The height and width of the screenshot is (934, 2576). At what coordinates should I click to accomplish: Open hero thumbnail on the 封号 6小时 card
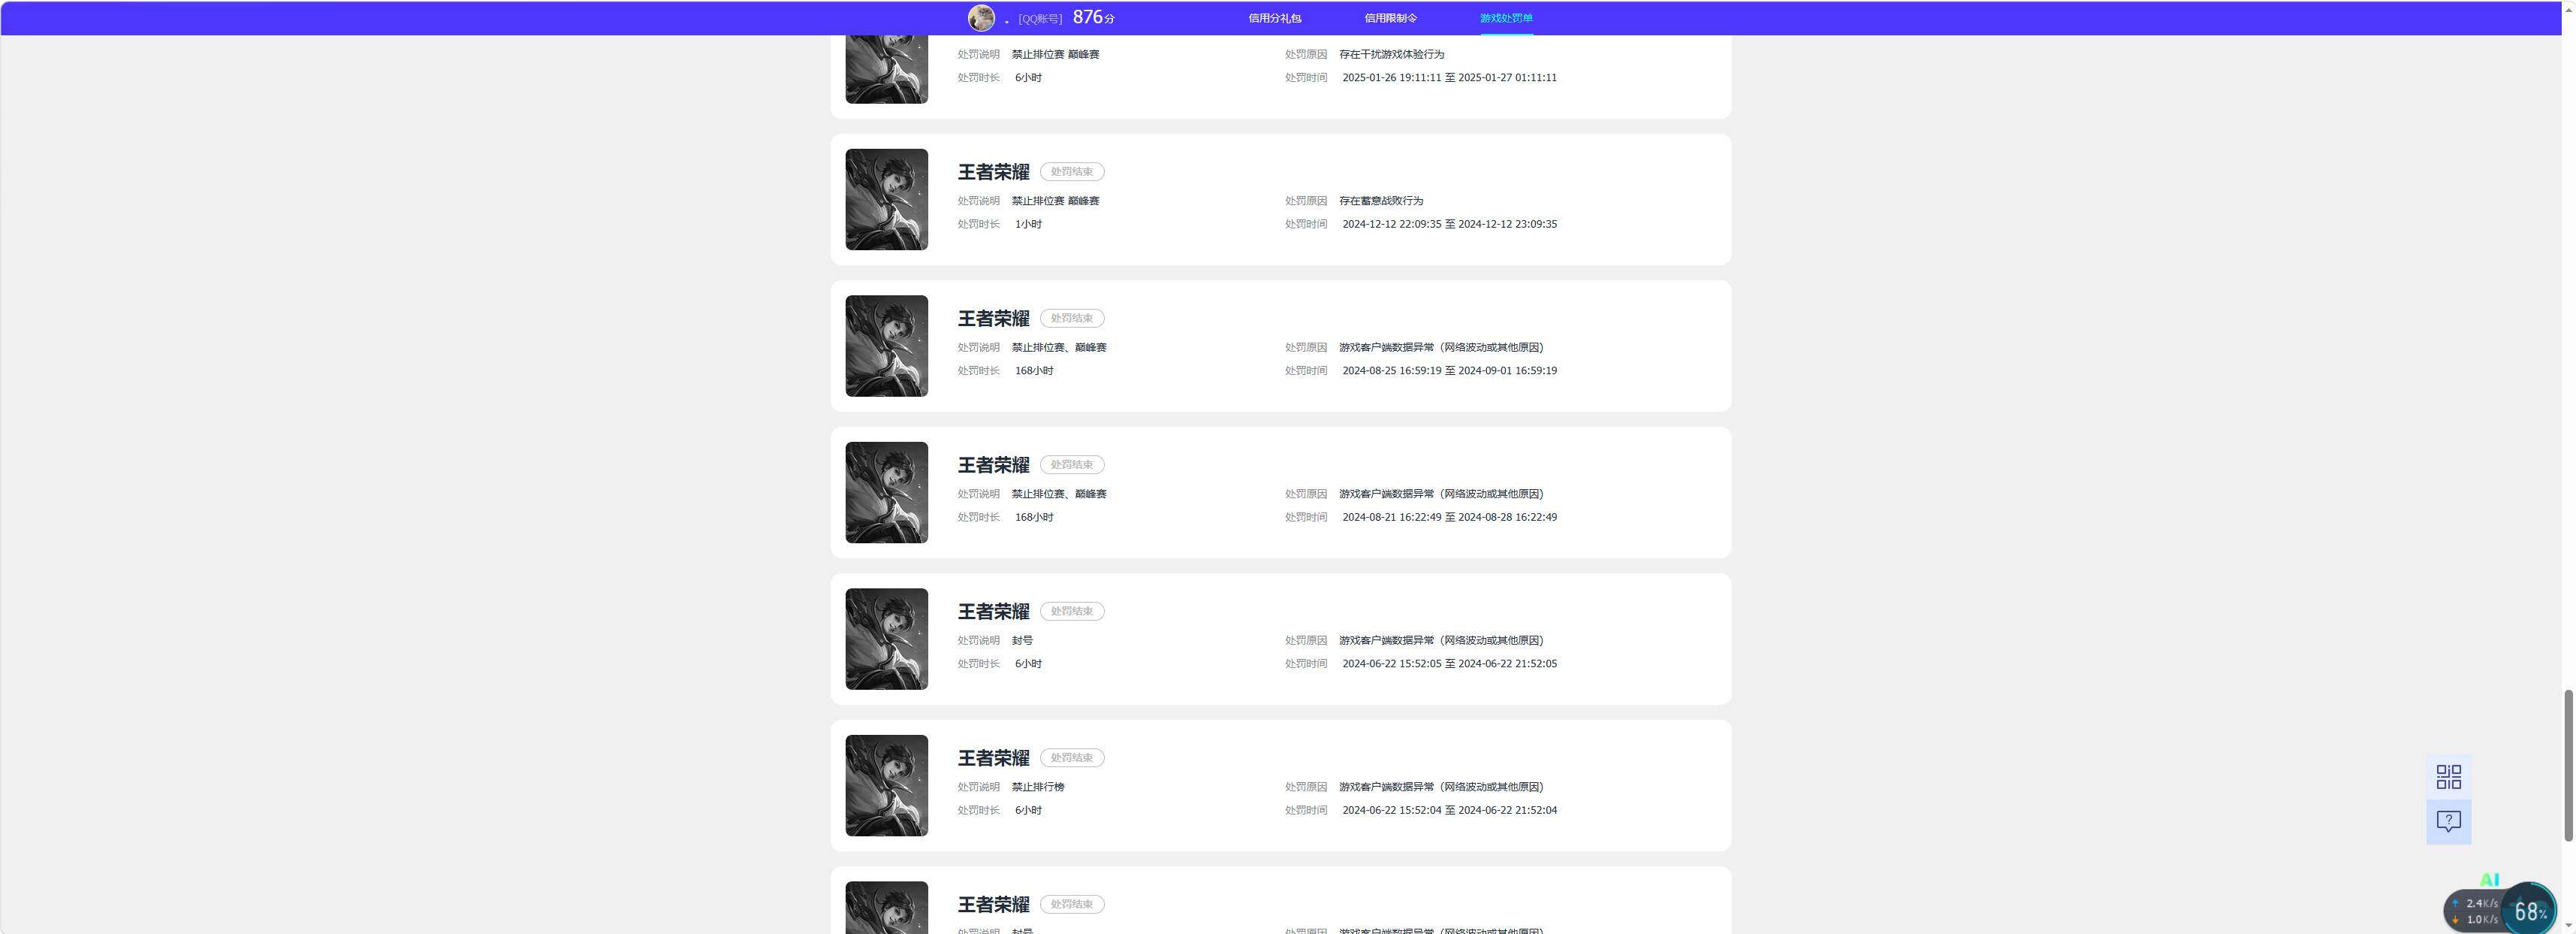click(x=886, y=639)
